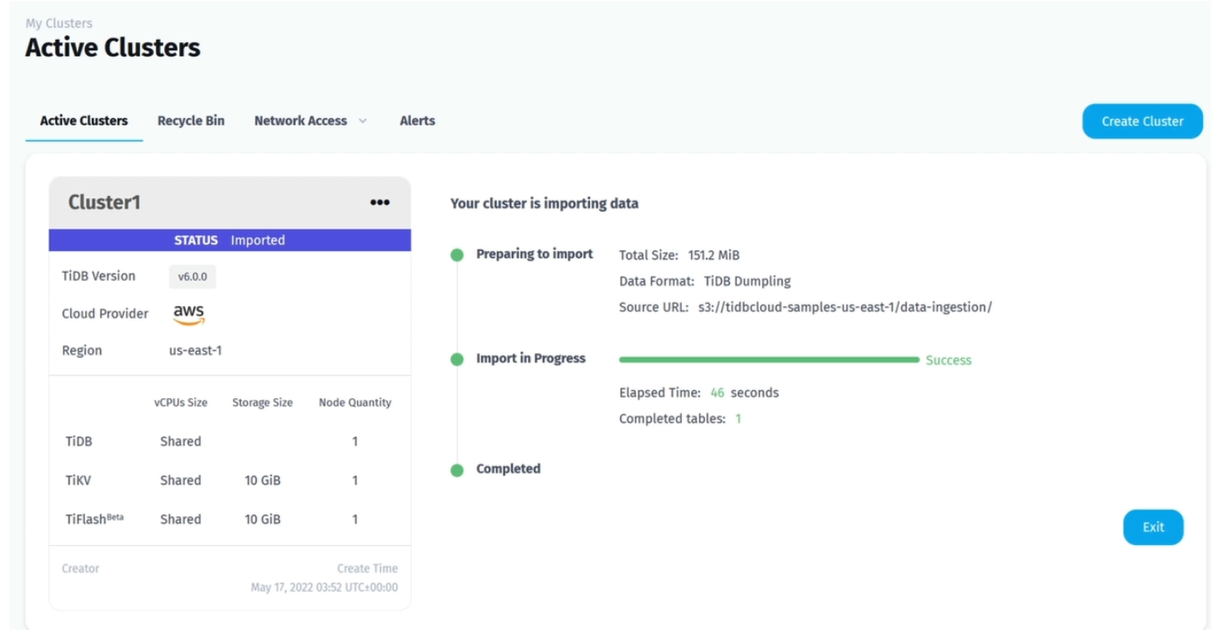
Task: Click the Preparing to import green step dot
Action: 457,255
